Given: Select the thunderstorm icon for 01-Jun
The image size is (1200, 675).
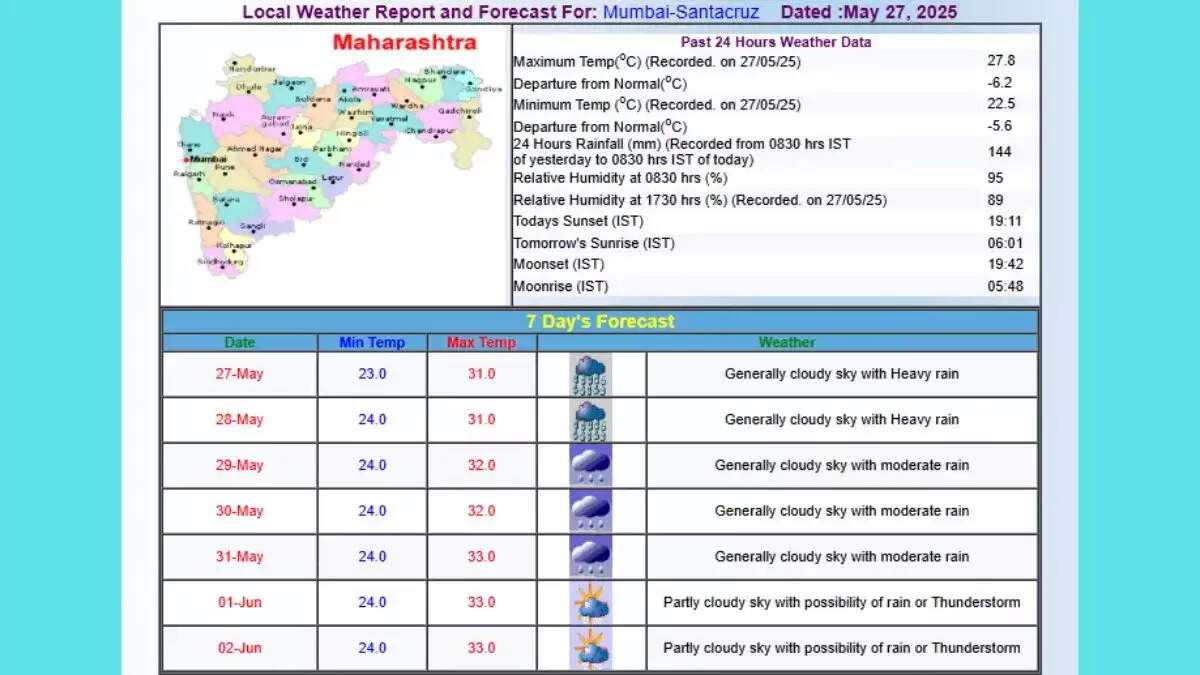Looking at the screenshot, I should [589, 601].
